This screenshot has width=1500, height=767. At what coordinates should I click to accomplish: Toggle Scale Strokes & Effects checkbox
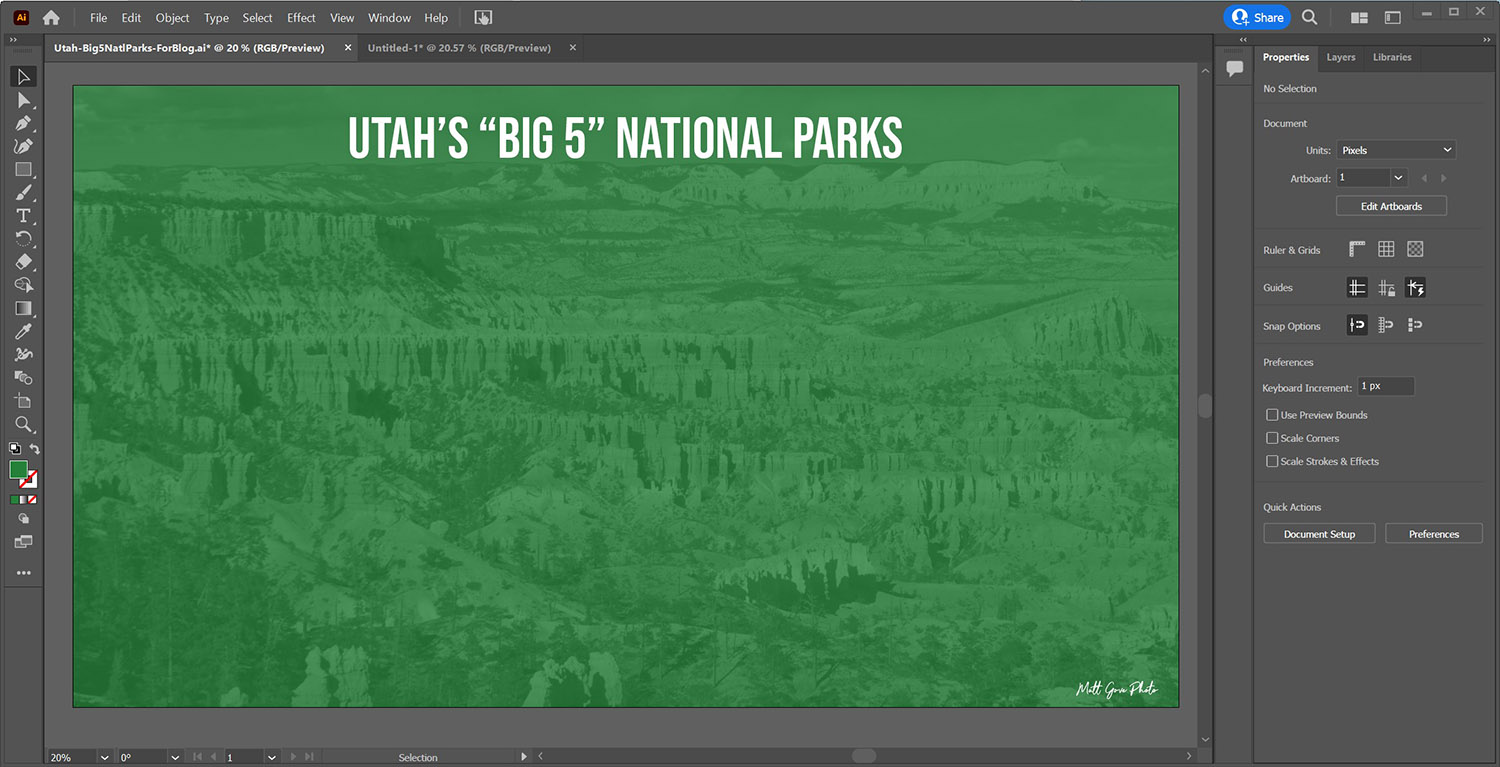(1272, 461)
